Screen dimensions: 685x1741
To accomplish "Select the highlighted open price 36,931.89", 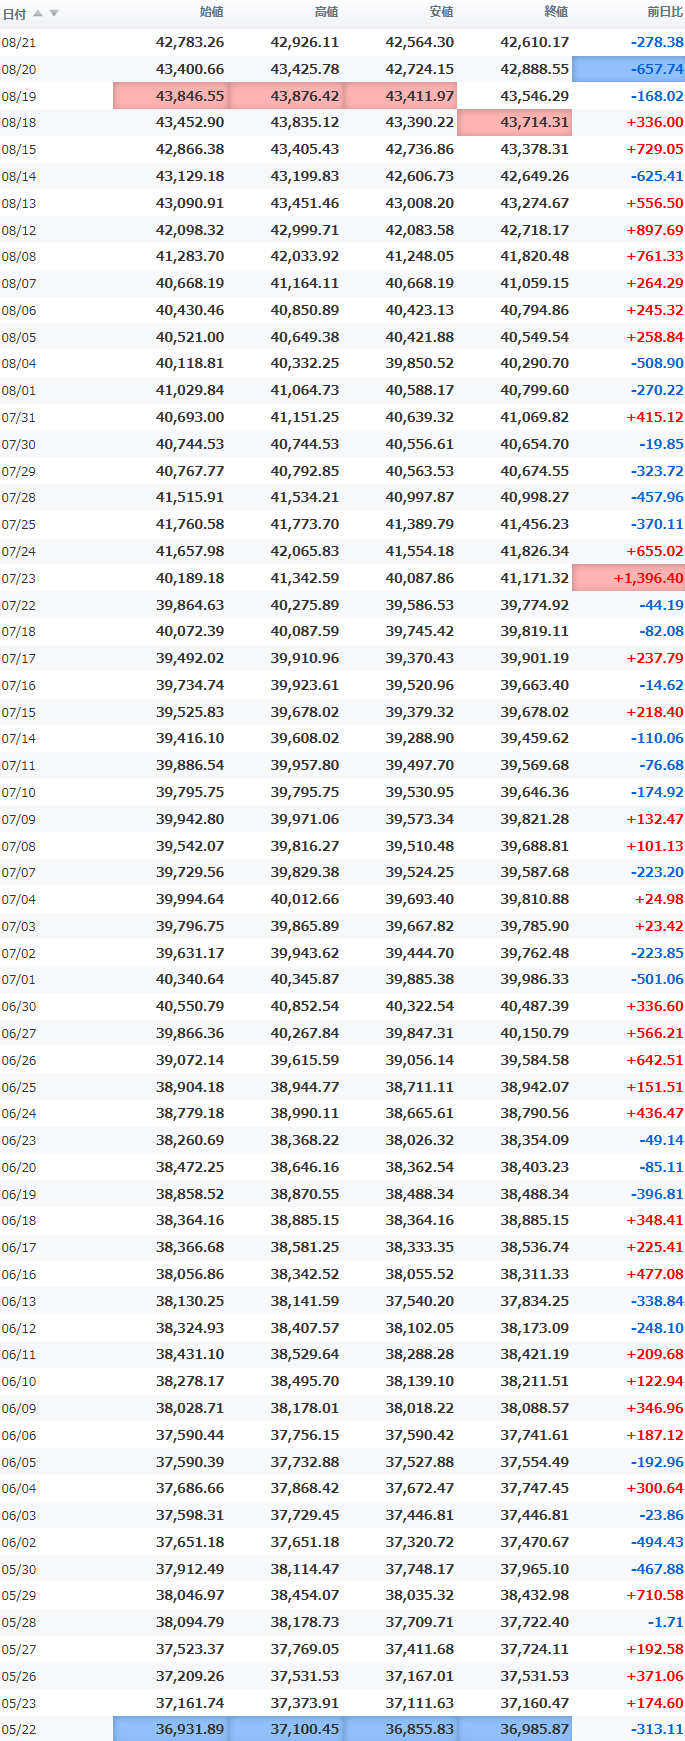I will [x=170, y=1729].
